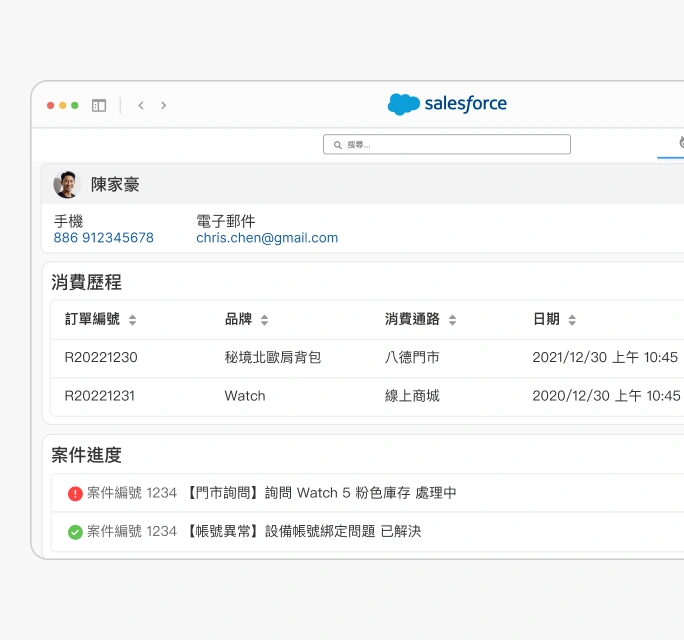Screen dimensions: 684x640
Task: Click the green maximize window dot
Action: 75,106
